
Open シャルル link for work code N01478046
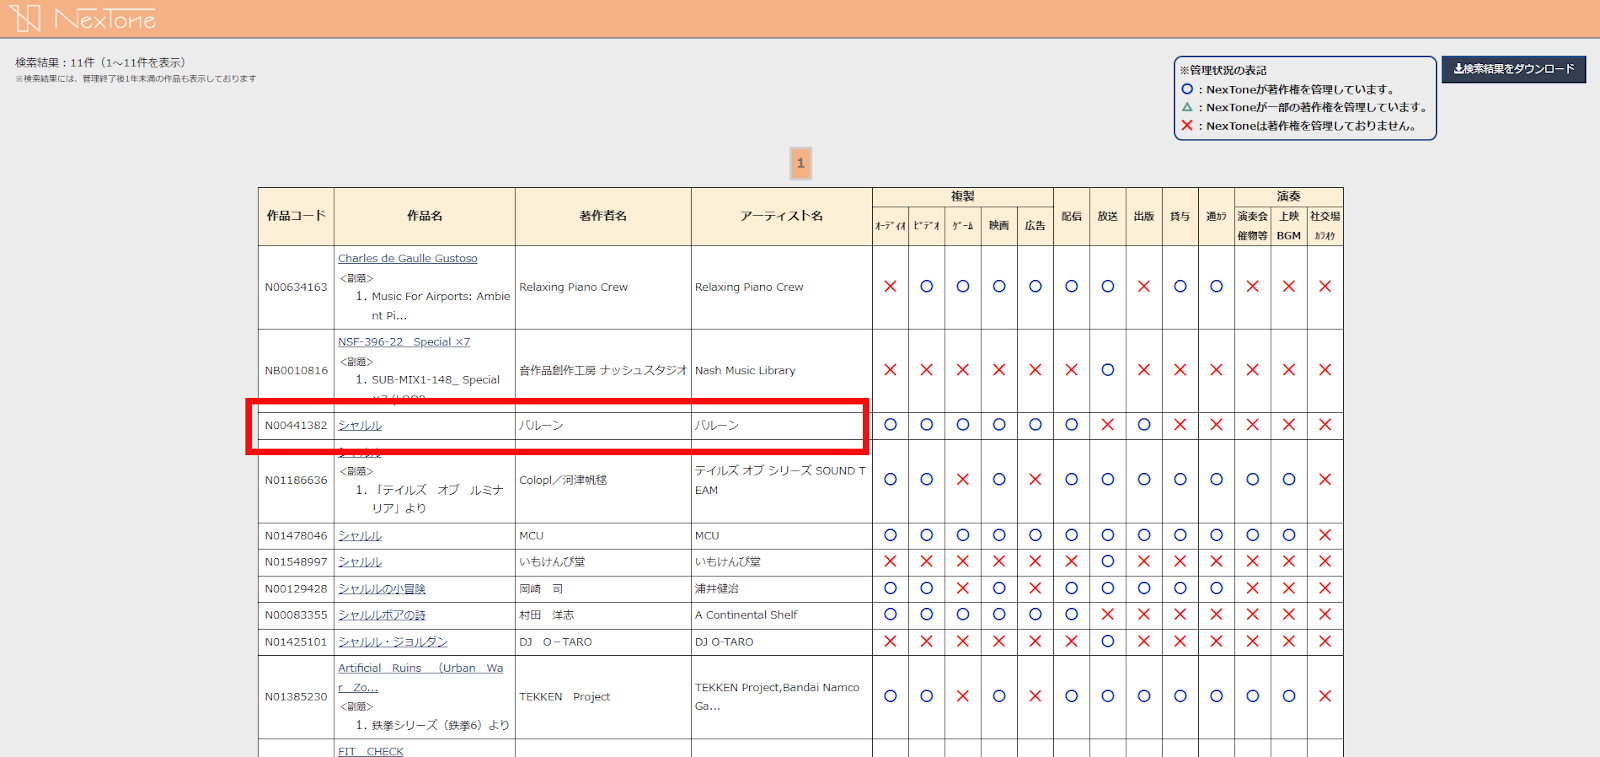(x=360, y=536)
